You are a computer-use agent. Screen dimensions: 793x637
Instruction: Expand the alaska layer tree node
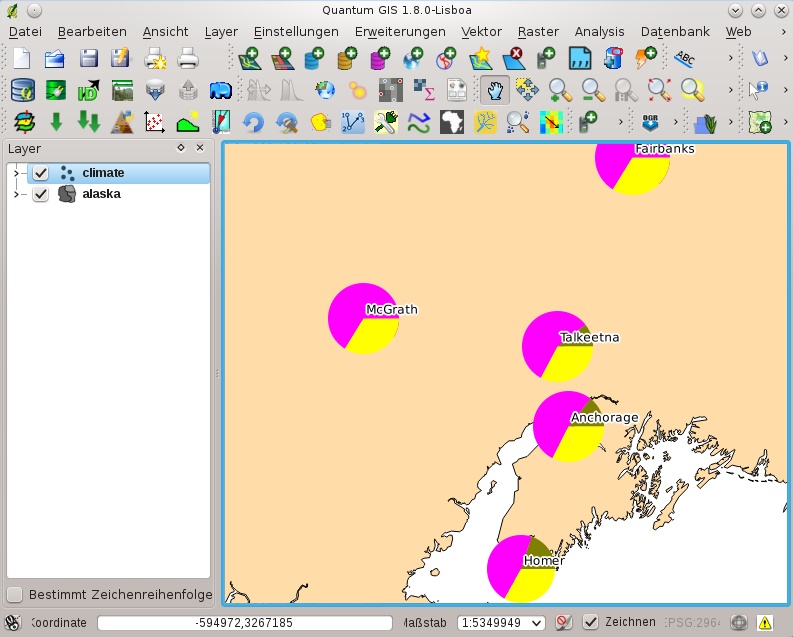[x=16, y=194]
